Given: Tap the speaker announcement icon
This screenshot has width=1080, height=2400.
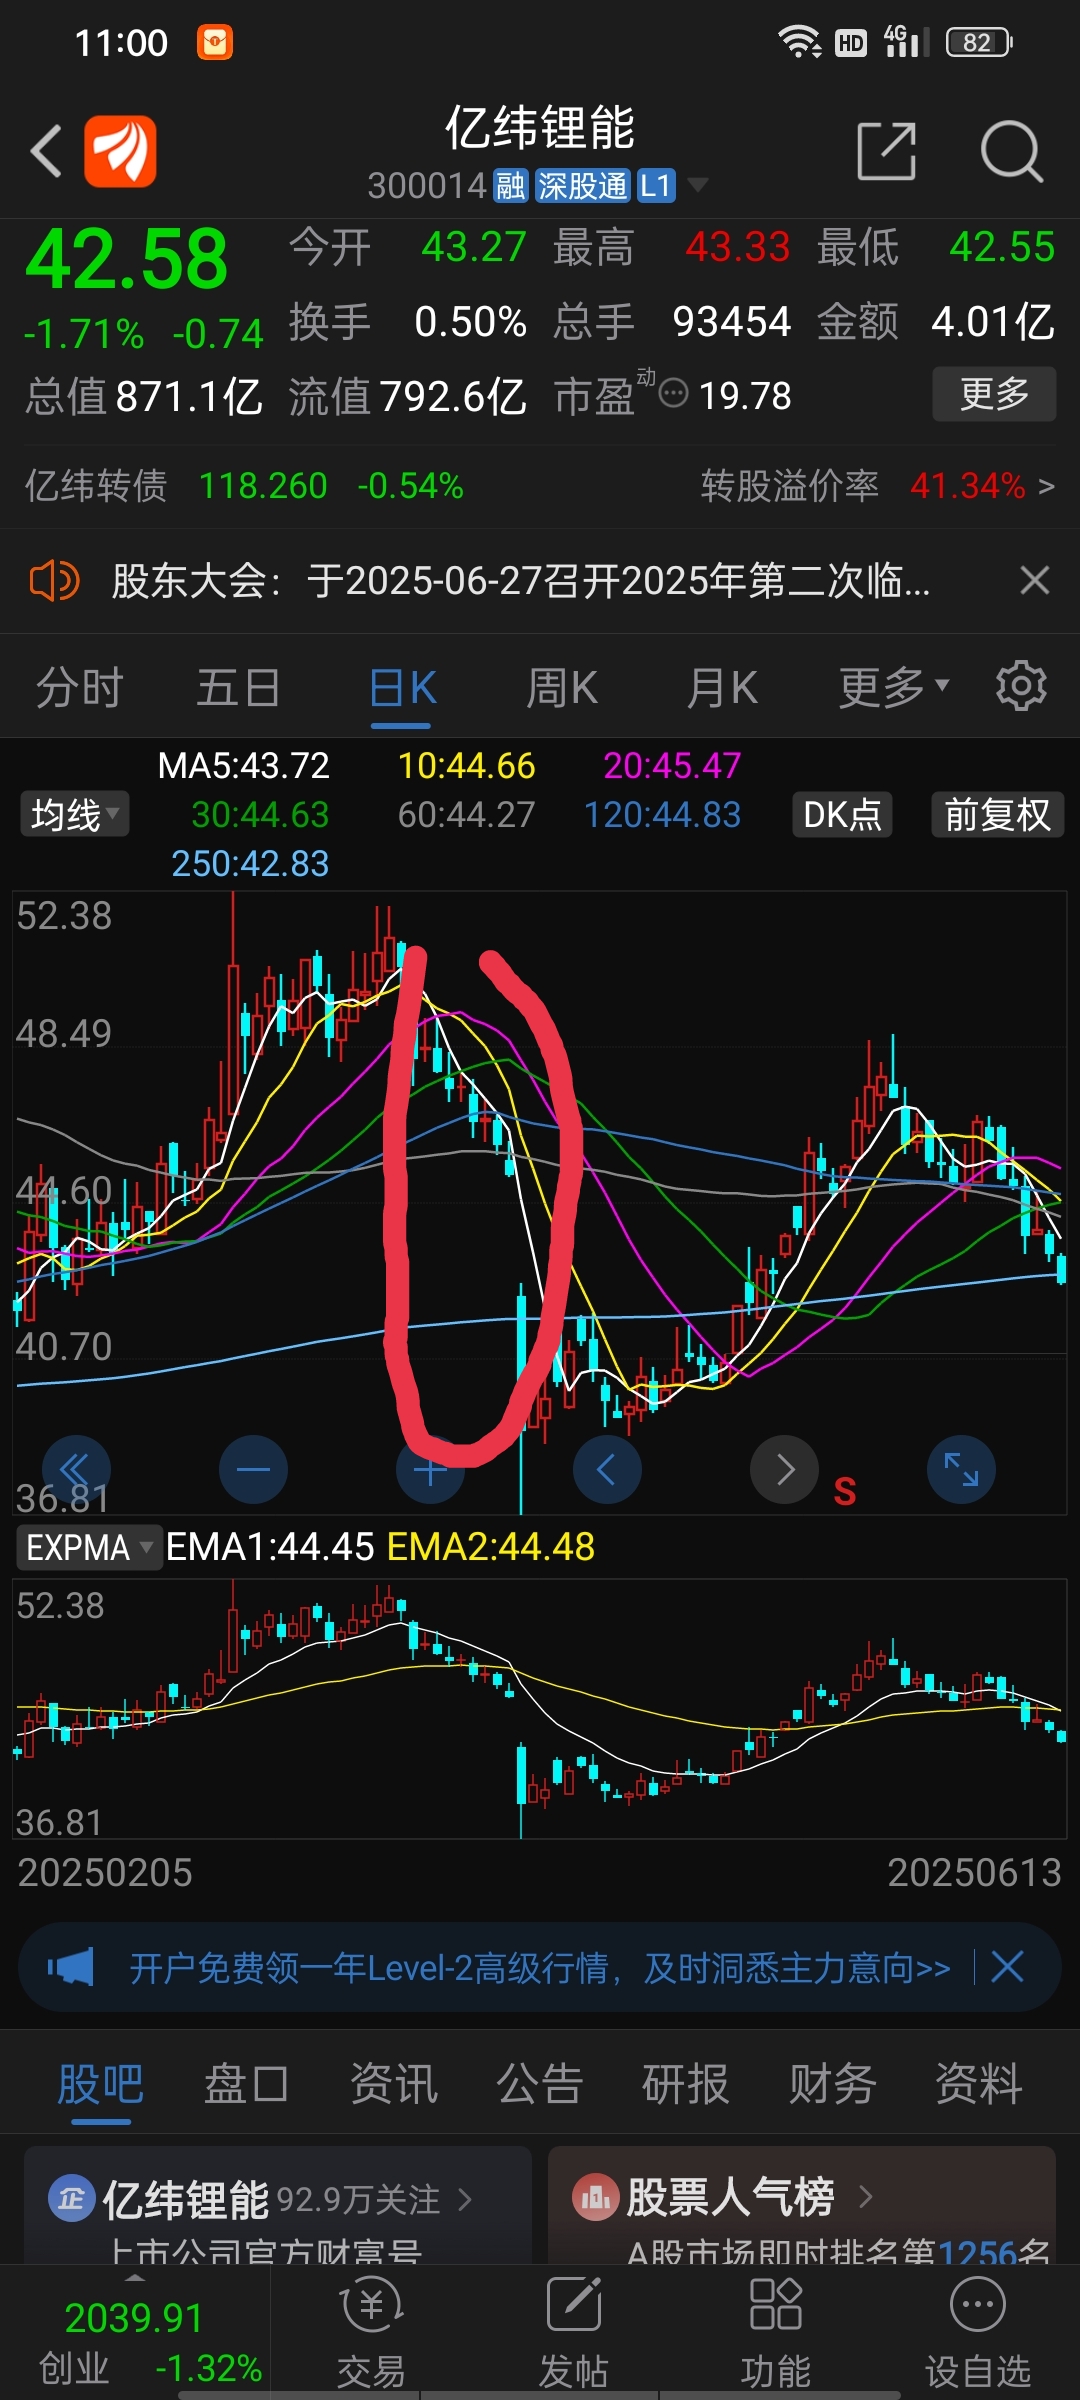Looking at the screenshot, I should pos(54,580).
